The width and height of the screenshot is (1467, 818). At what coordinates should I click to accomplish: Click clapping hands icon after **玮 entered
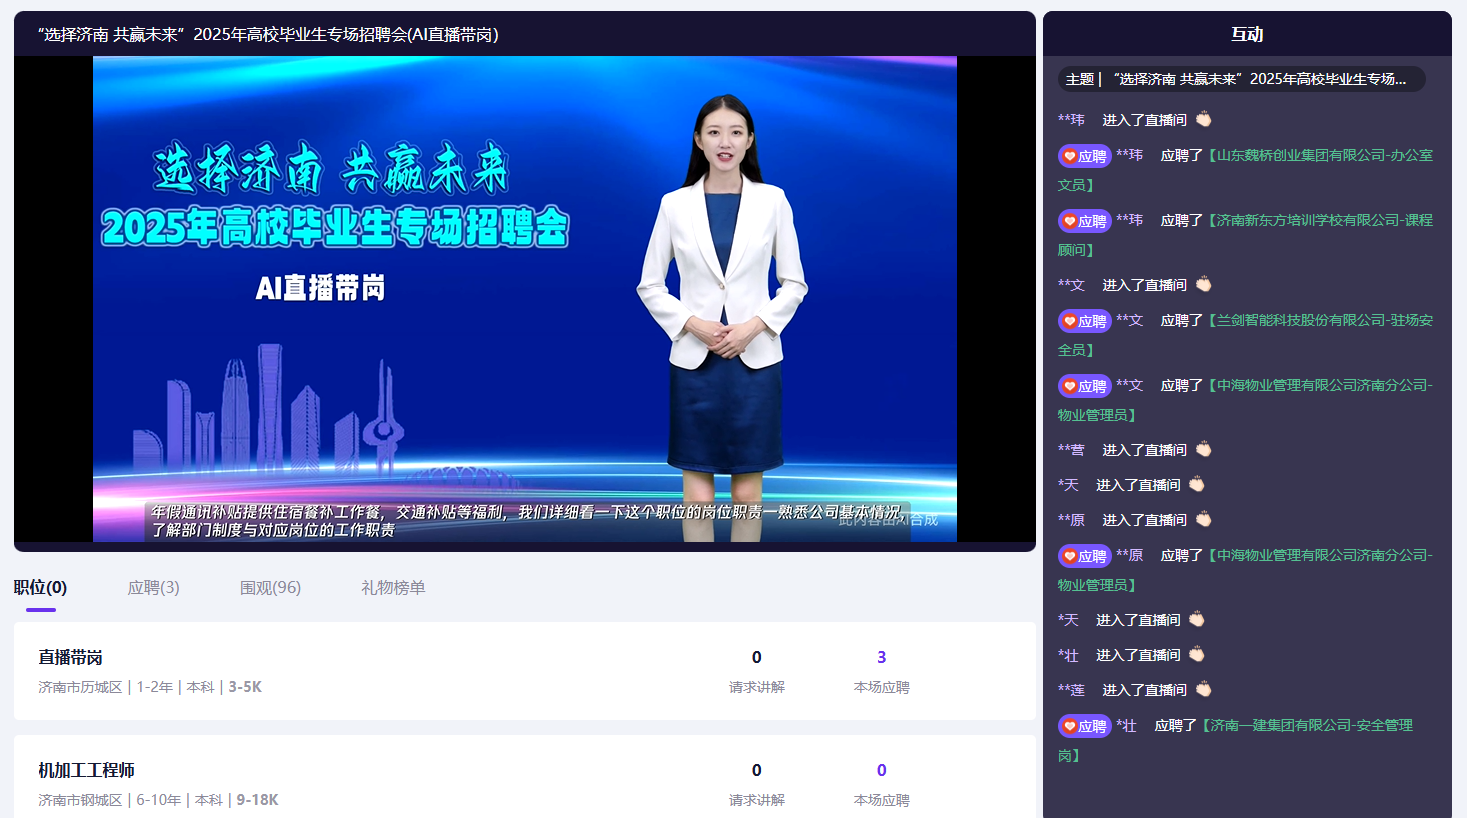tap(1203, 119)
